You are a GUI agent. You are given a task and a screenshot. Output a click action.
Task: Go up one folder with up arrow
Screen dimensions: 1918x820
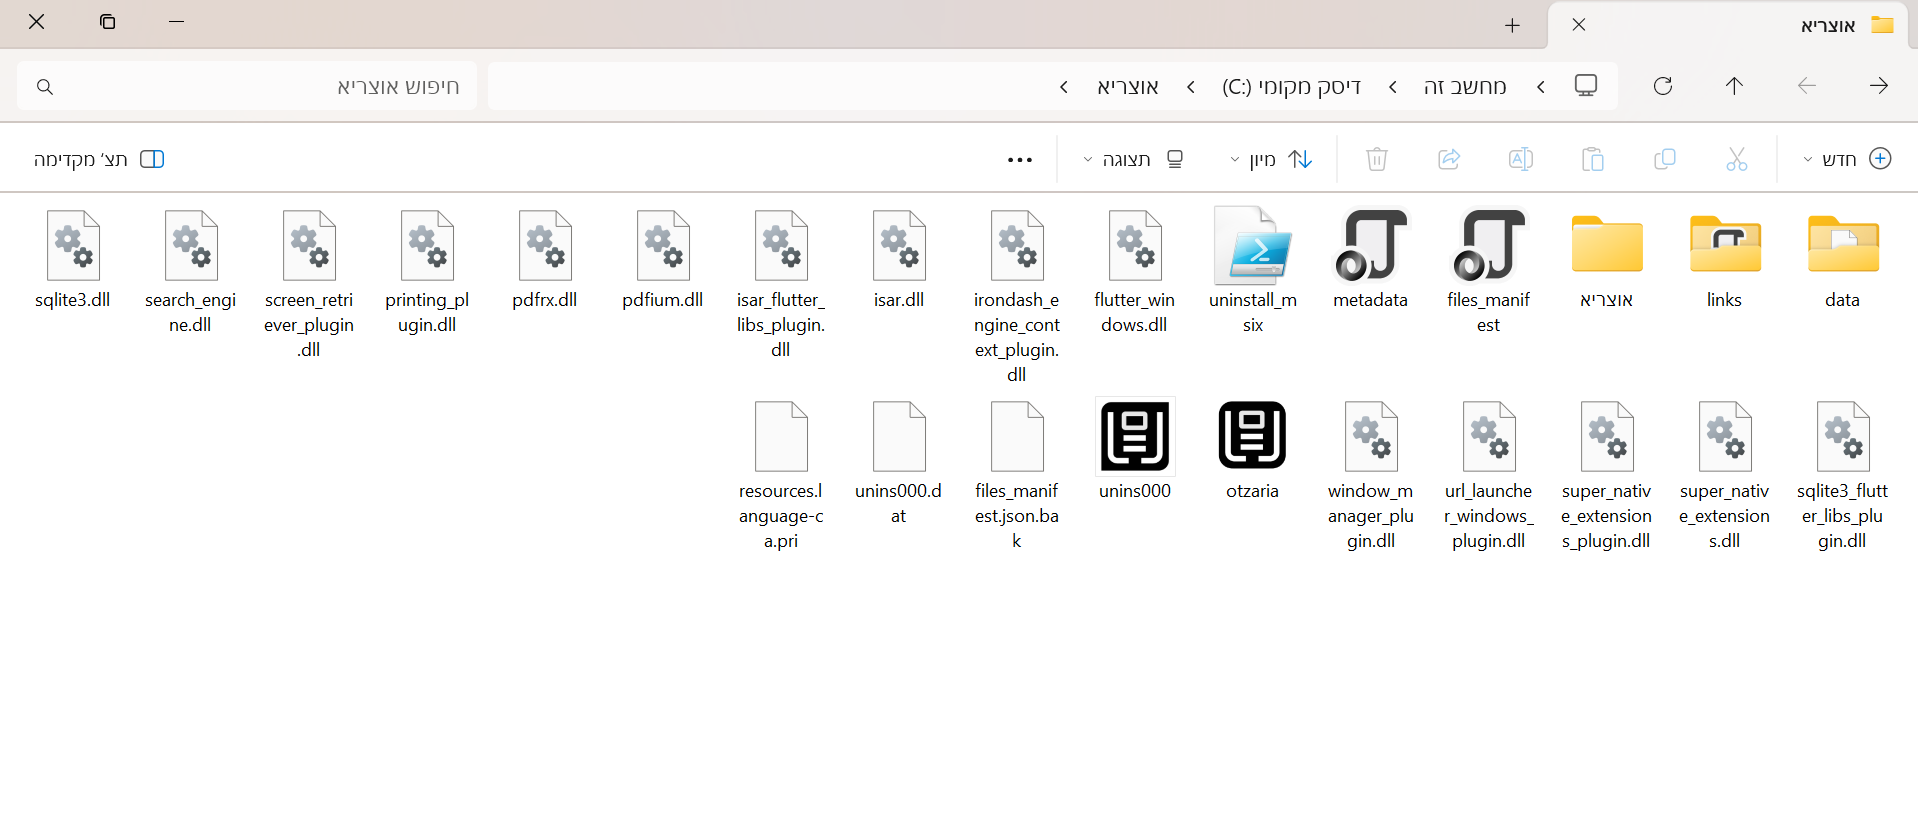[1734, 86]
